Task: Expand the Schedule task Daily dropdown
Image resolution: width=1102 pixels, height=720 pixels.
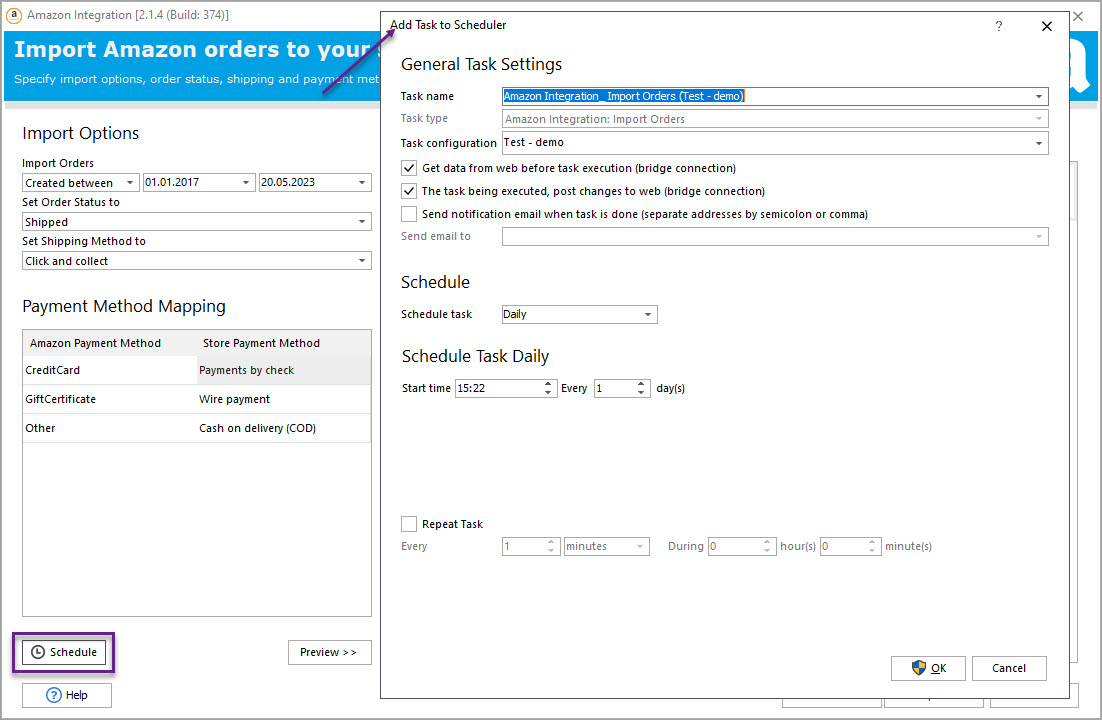Action: point(648,315)
